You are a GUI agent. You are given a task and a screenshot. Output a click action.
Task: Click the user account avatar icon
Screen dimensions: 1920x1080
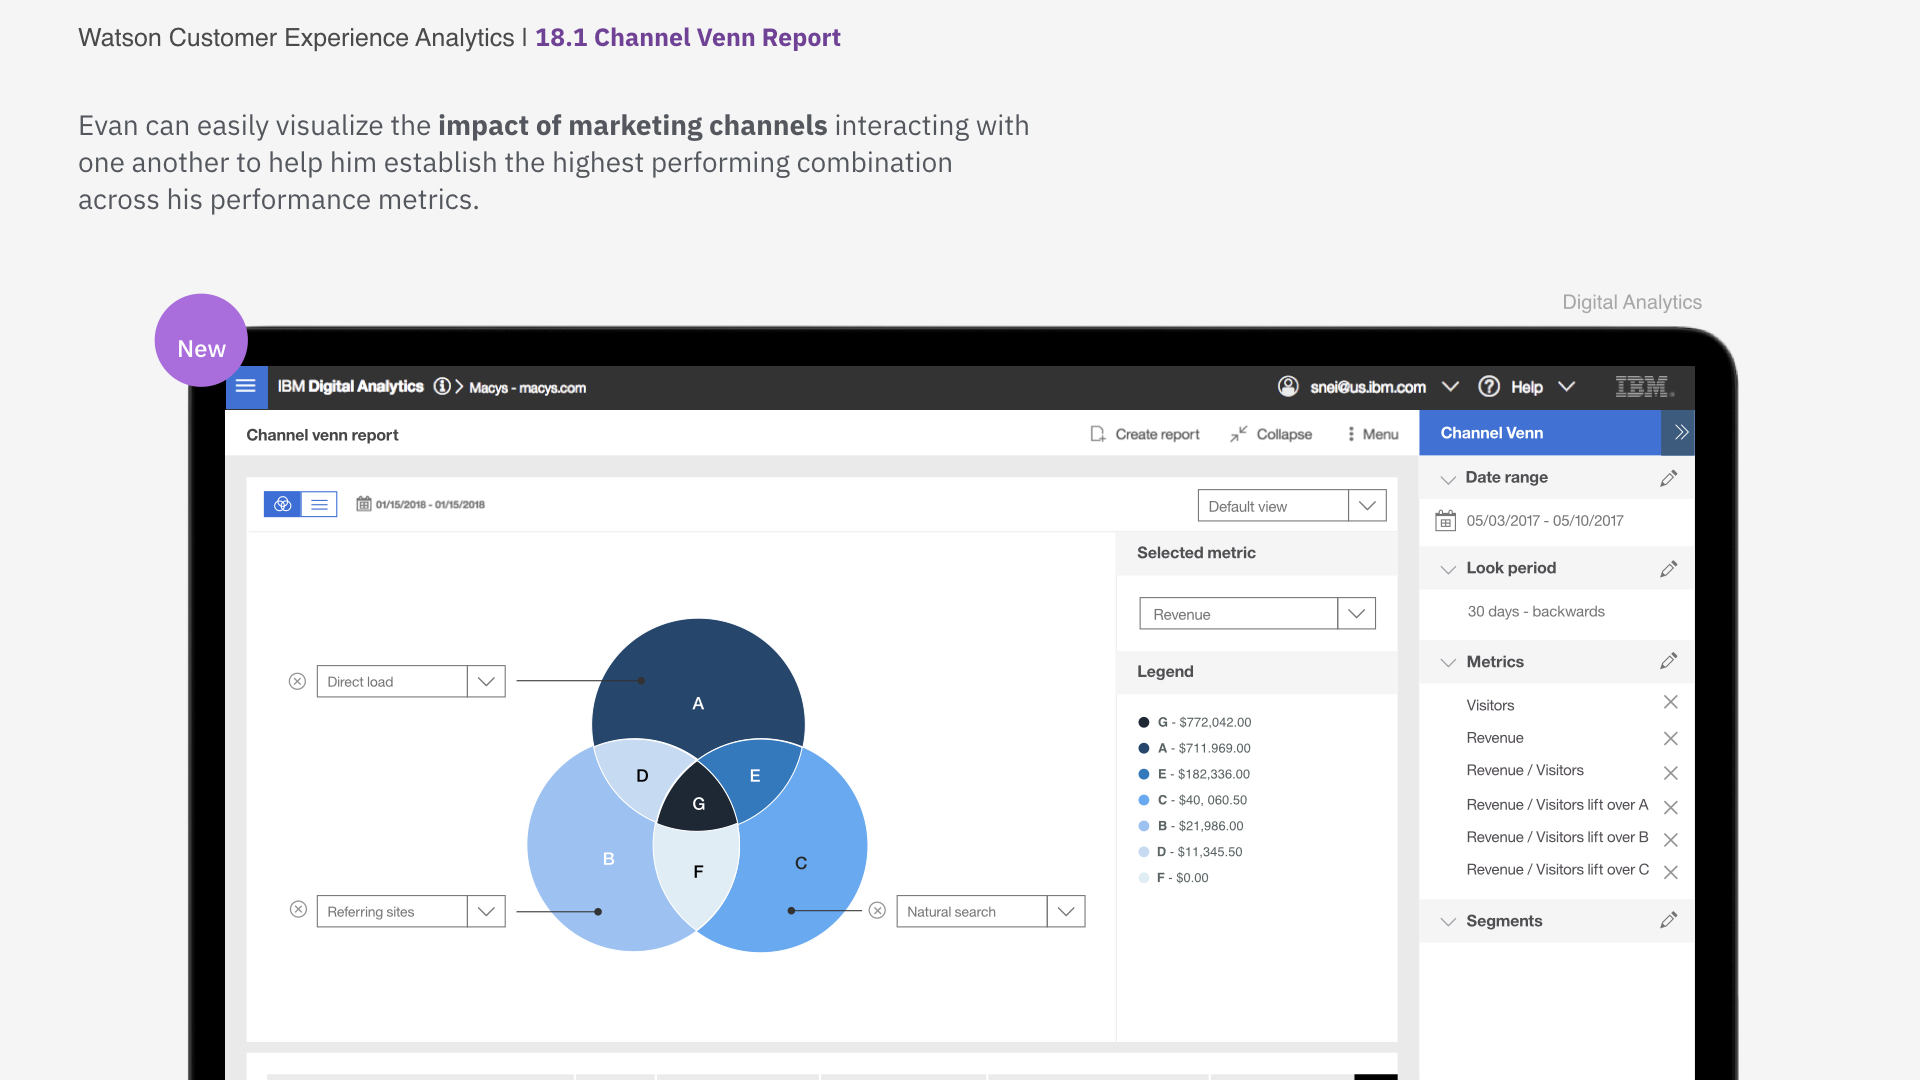[1288, 386]
